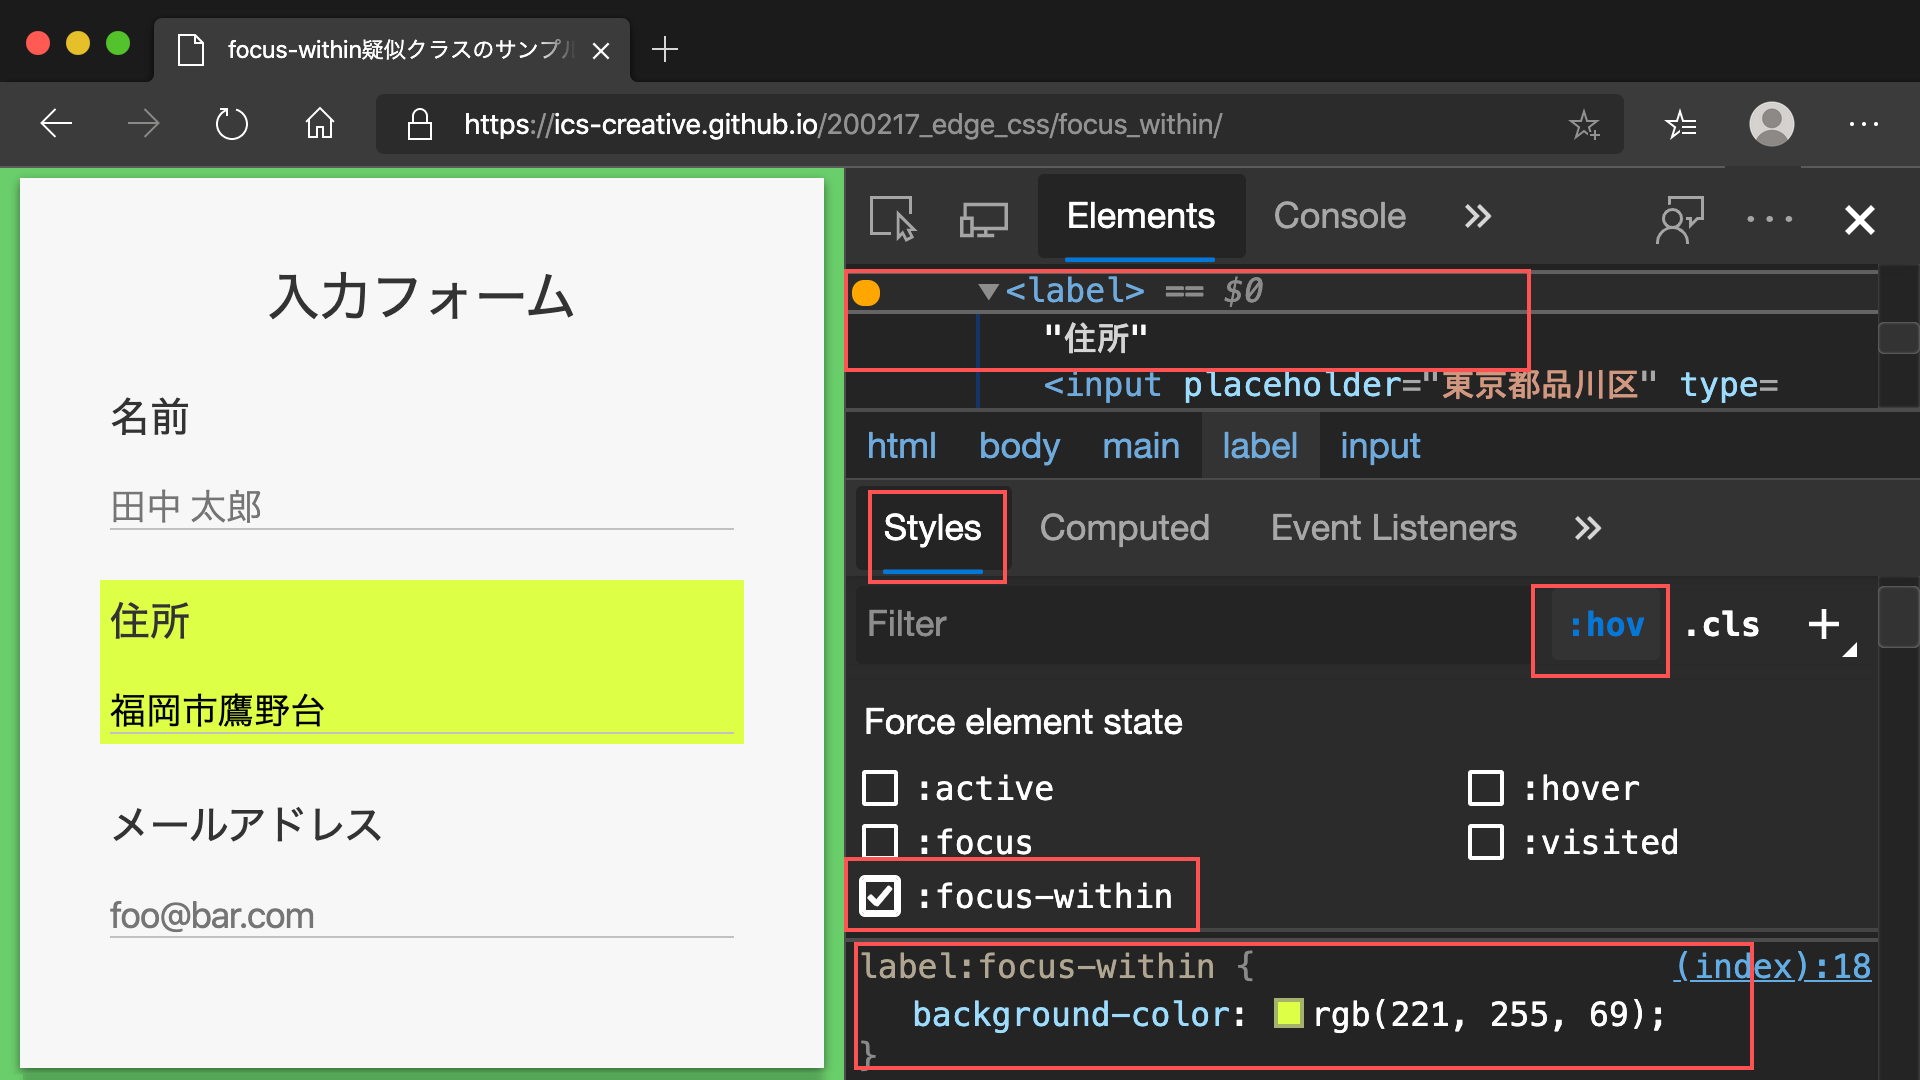
Task: Open the Event Listeners tab
Action: point(1393,528)
